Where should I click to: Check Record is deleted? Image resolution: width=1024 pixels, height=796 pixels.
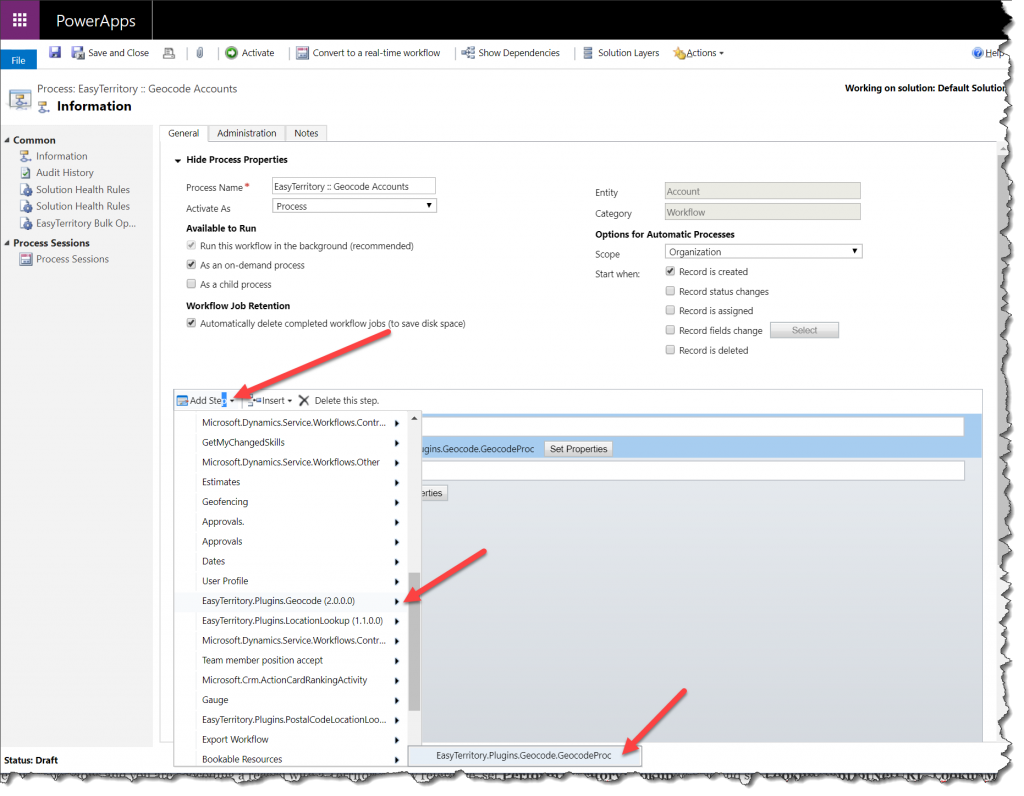click(670, 350)
